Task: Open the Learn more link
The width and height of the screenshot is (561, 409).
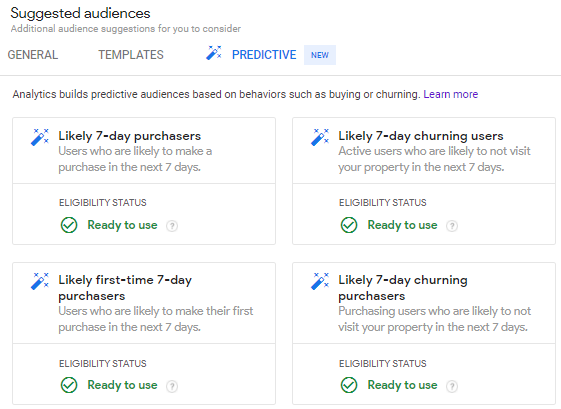Action: (450, 94)
